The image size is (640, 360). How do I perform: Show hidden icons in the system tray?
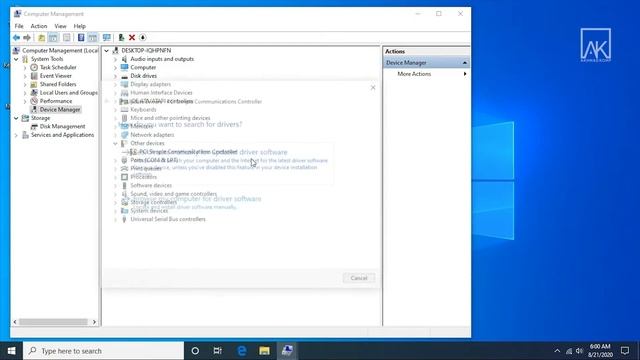[557, 351]
